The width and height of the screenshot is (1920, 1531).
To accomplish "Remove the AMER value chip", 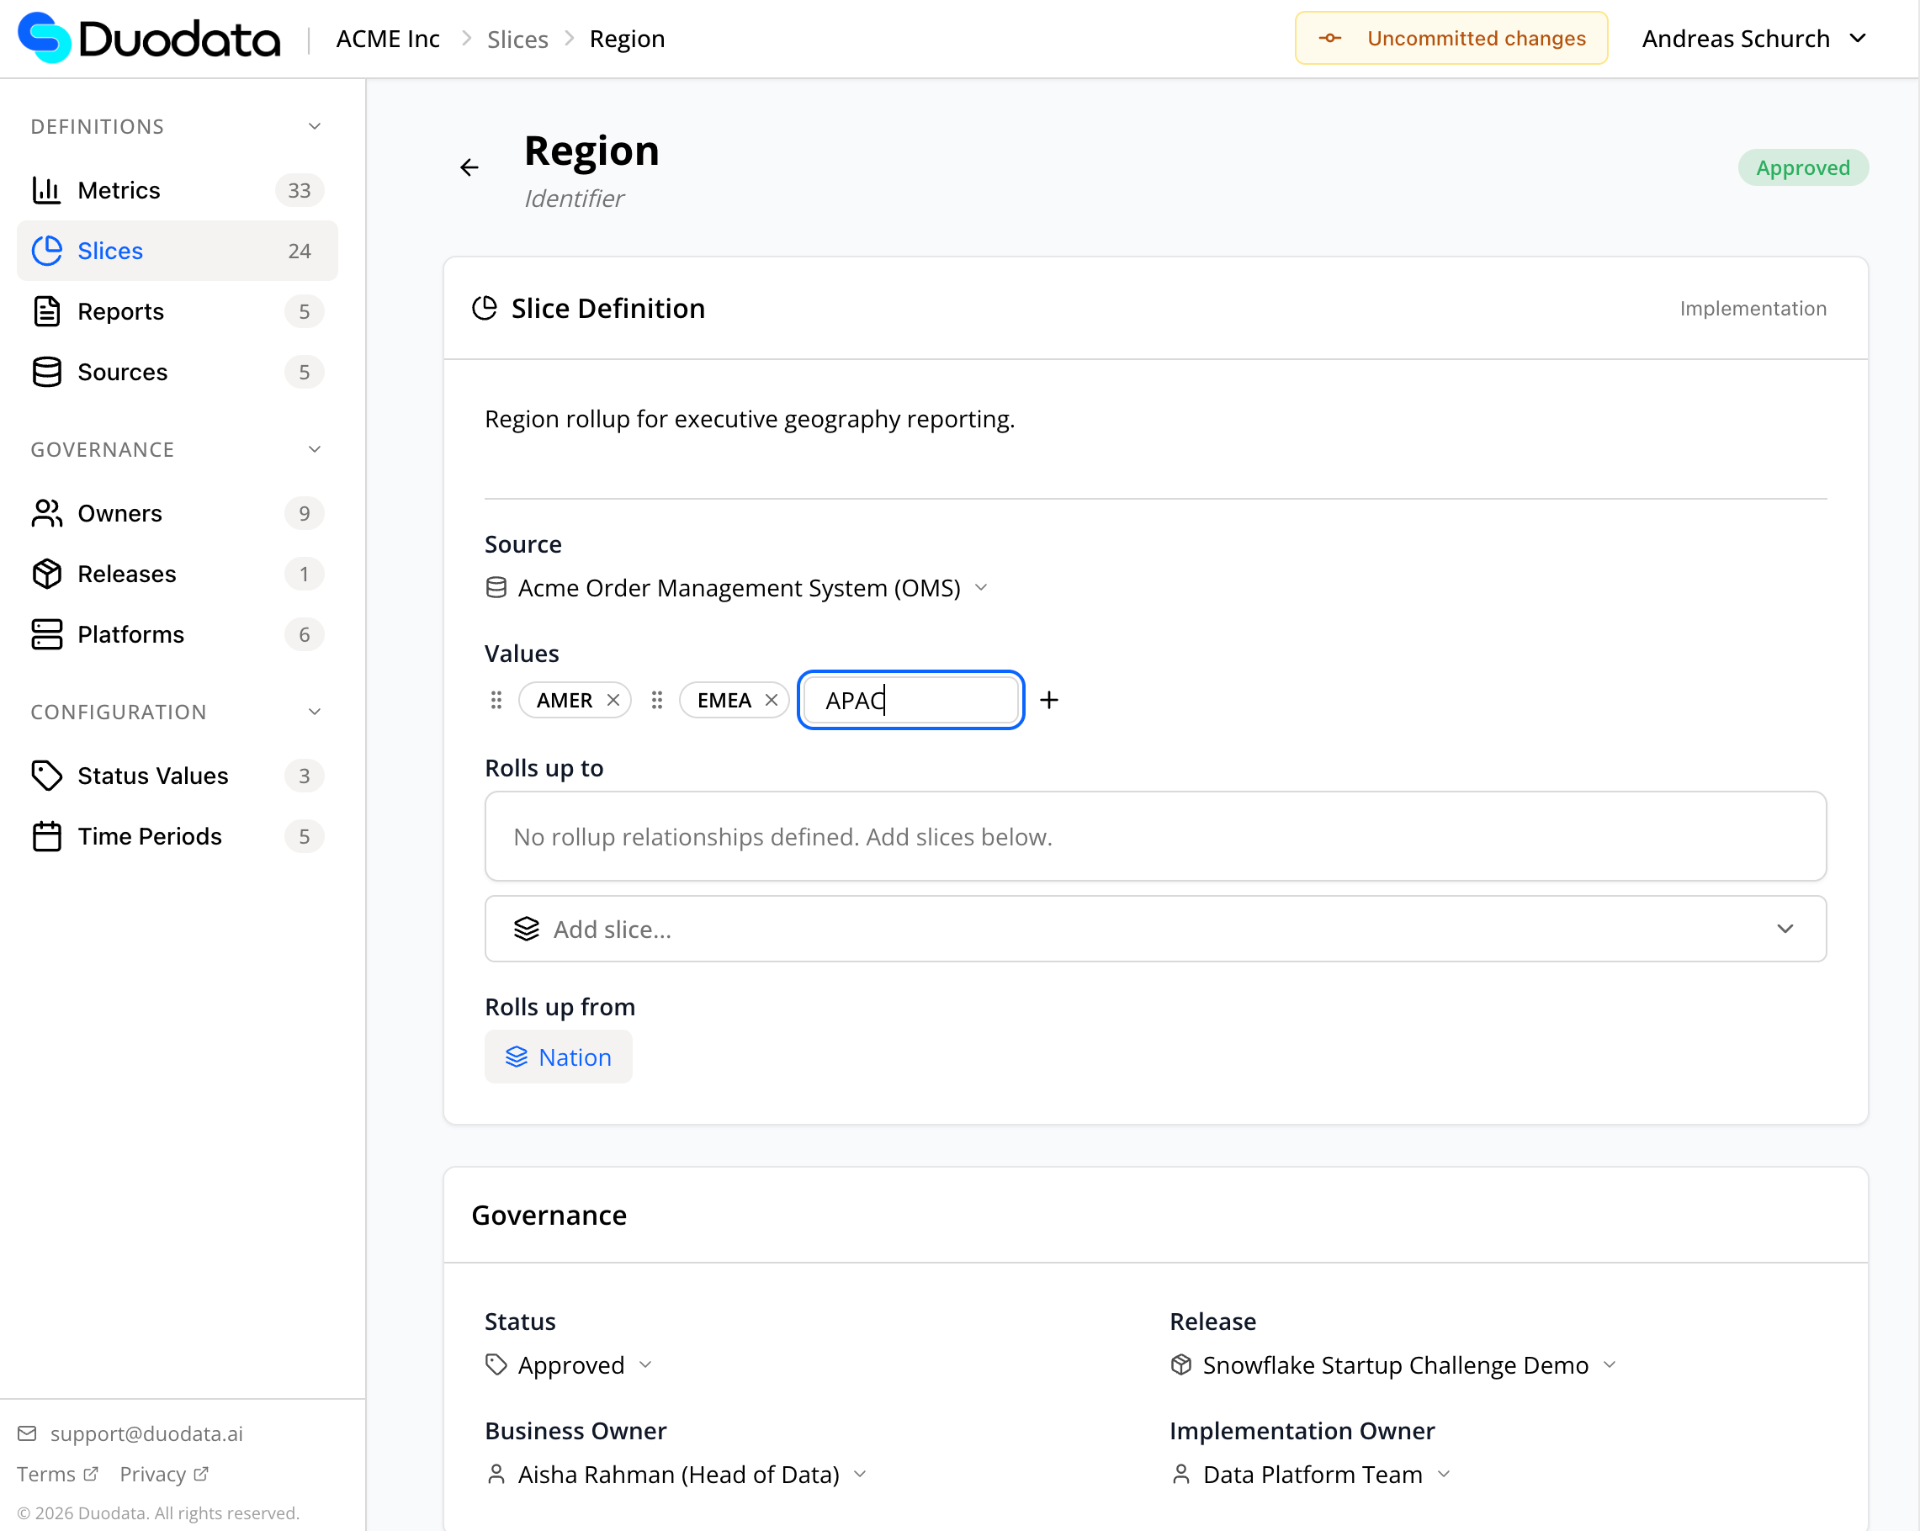I will (613, 700).
